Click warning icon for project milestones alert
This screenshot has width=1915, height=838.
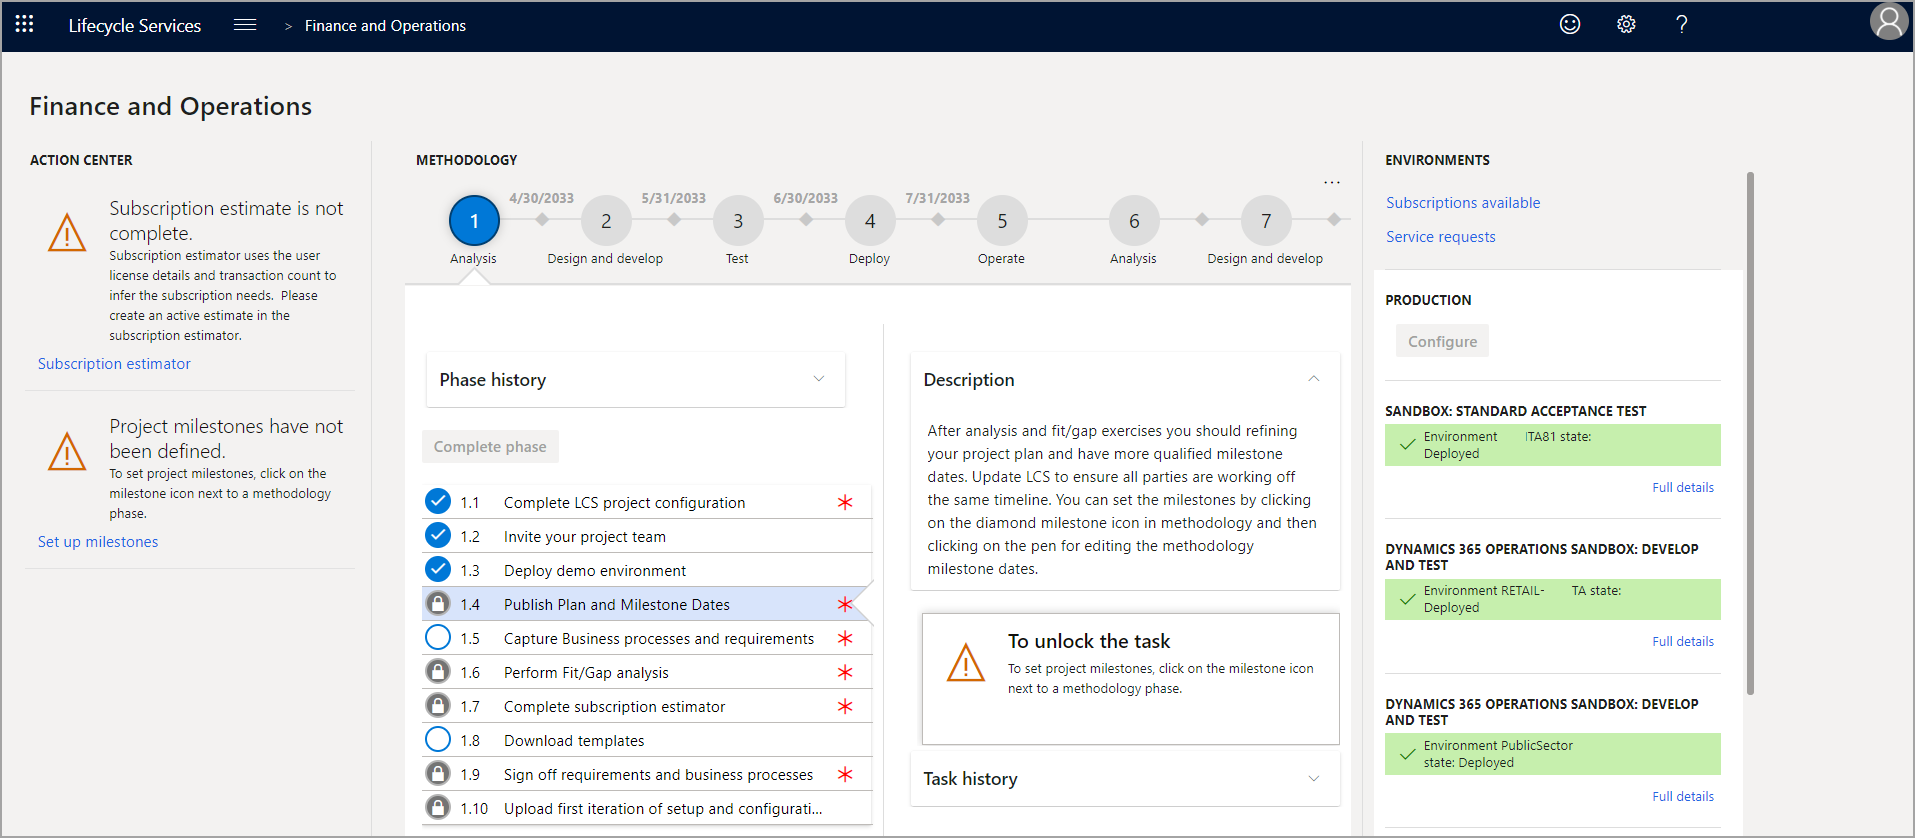click(x=67, y=451)
